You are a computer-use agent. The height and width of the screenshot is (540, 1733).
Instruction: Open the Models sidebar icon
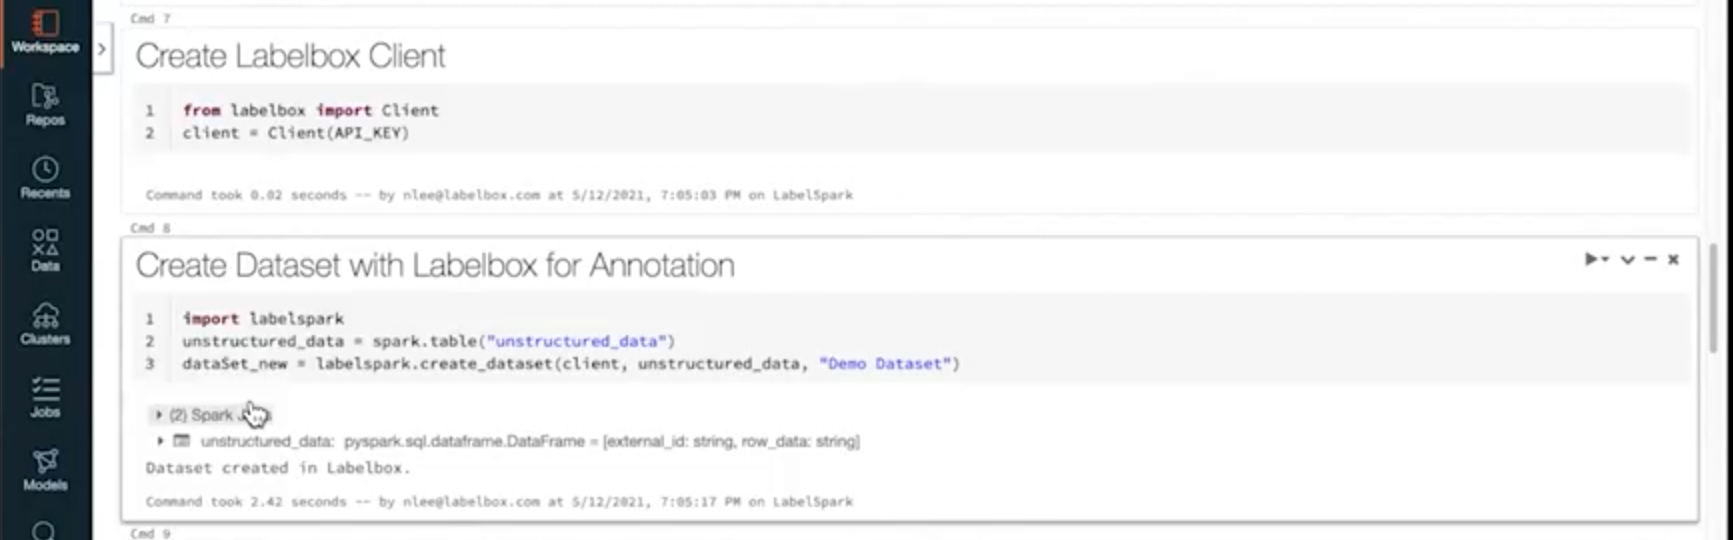45,470
